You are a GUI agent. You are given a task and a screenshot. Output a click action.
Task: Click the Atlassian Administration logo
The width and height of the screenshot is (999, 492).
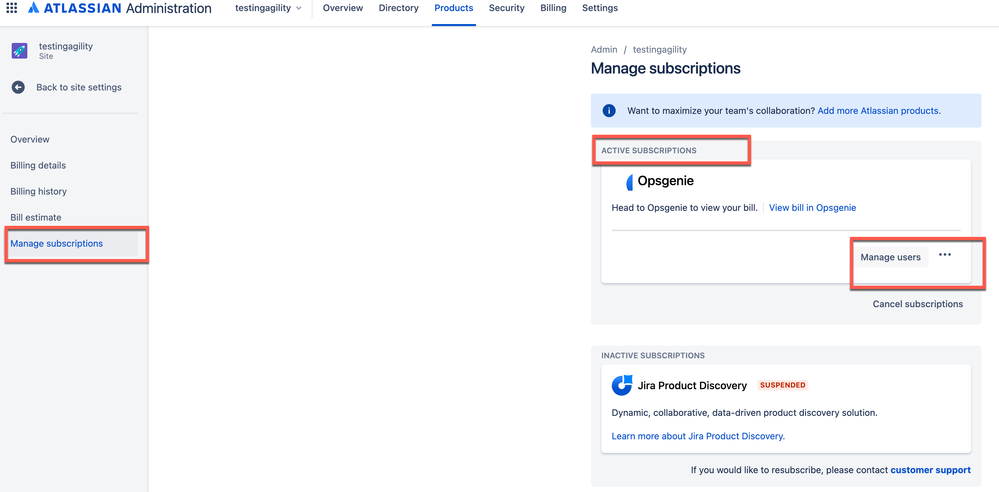pyautogui.click(x=120, y=8)
